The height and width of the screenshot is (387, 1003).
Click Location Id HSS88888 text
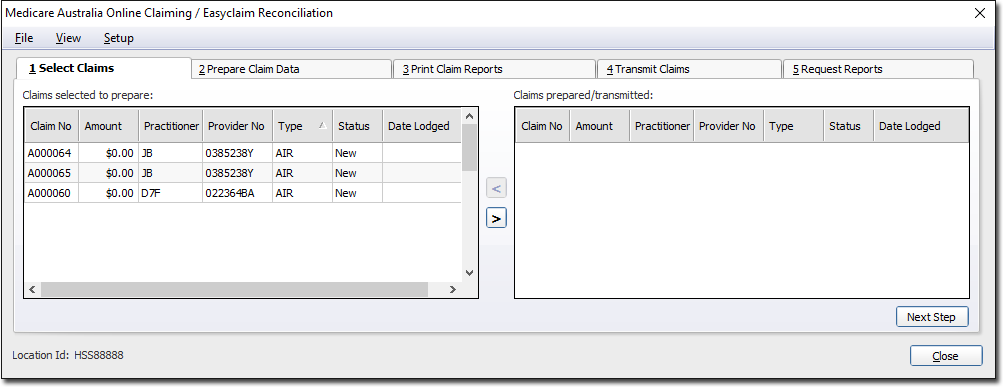point(68,355)
